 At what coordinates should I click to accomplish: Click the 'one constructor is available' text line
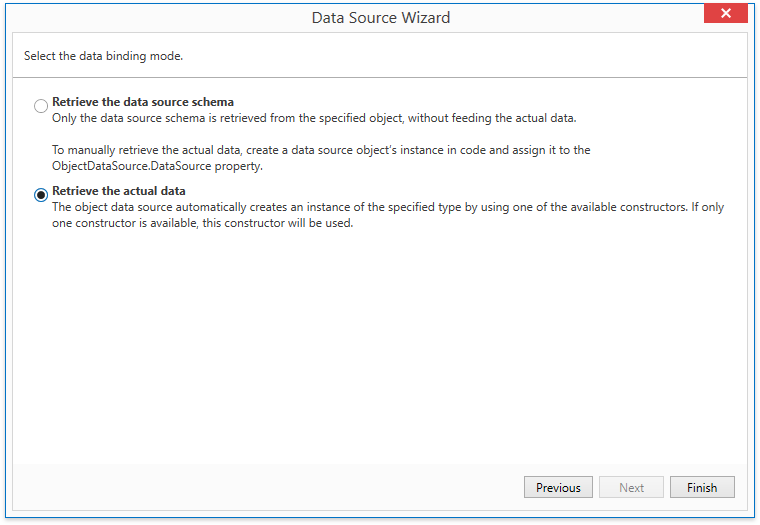coord(203,223)
